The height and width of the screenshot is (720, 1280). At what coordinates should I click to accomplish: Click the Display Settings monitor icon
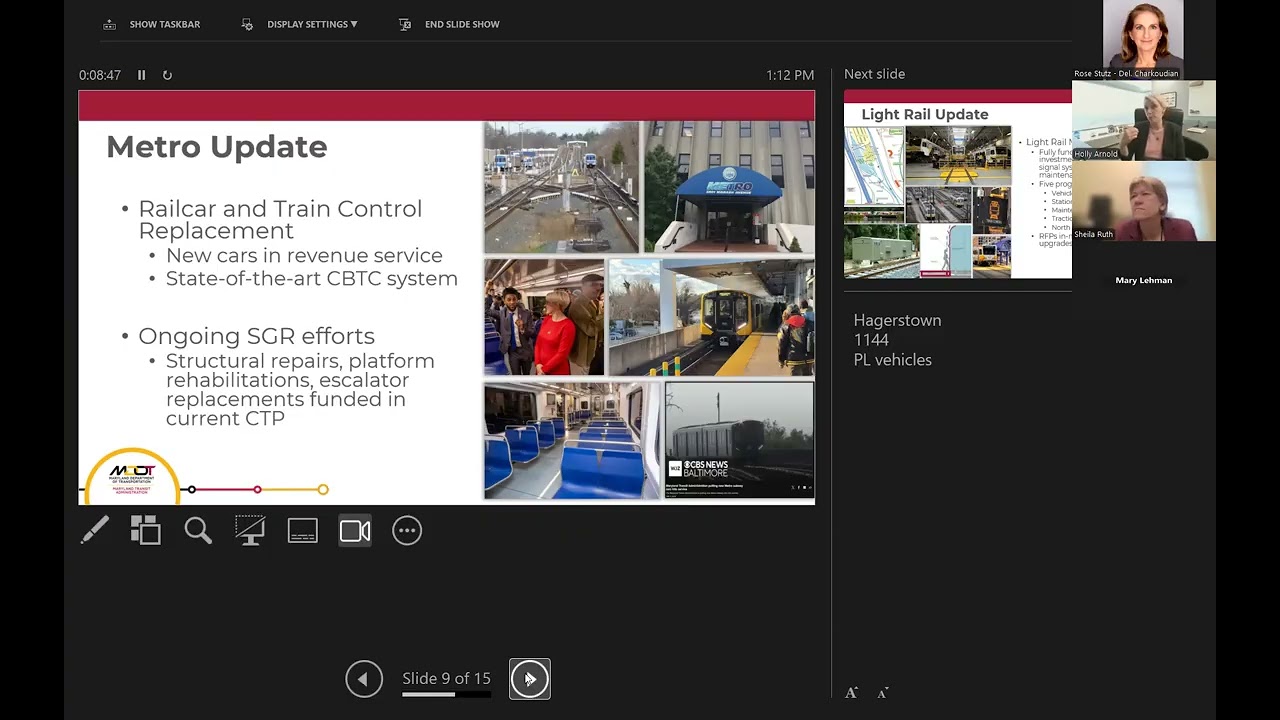(247, 24)
